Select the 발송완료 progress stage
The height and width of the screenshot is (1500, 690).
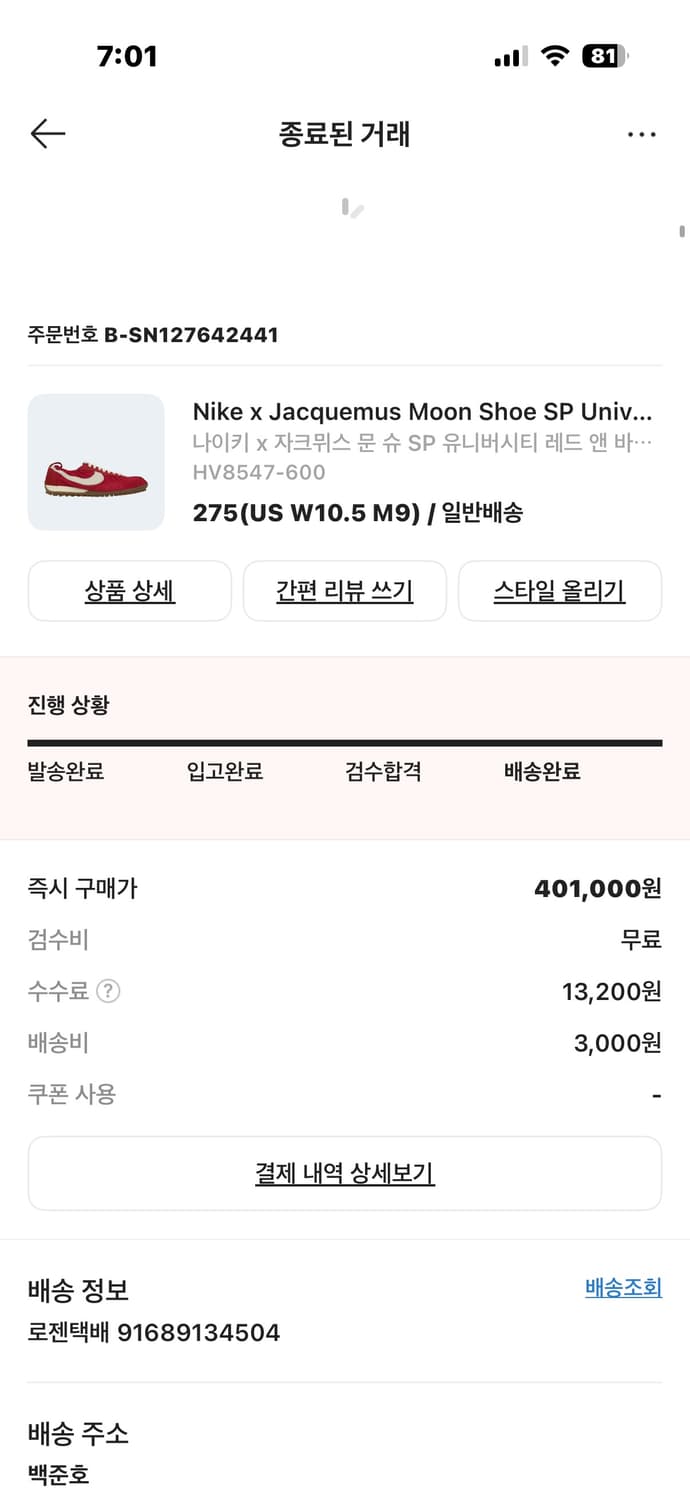pos(66,771)
